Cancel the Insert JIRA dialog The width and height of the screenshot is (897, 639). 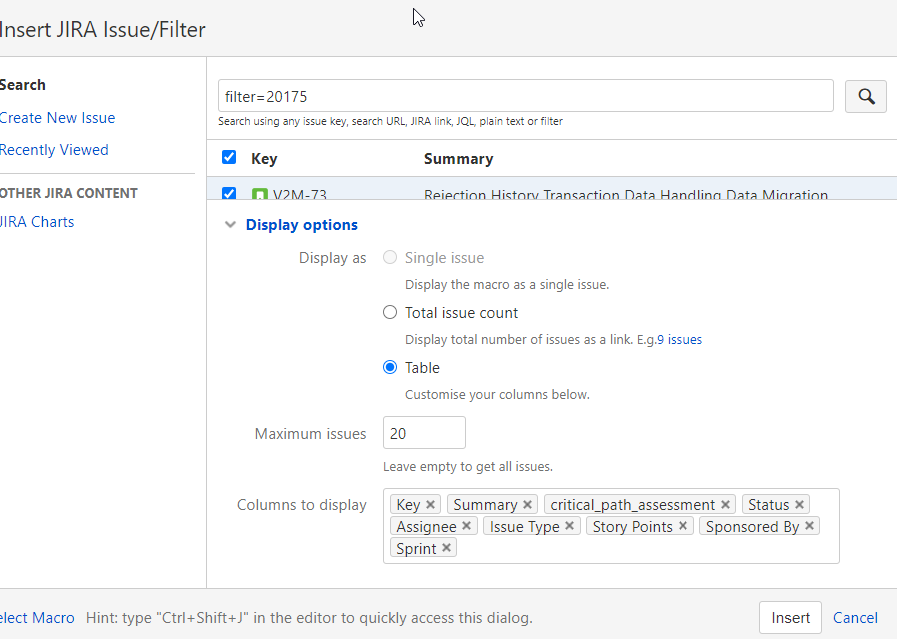(x=855, y=618)
